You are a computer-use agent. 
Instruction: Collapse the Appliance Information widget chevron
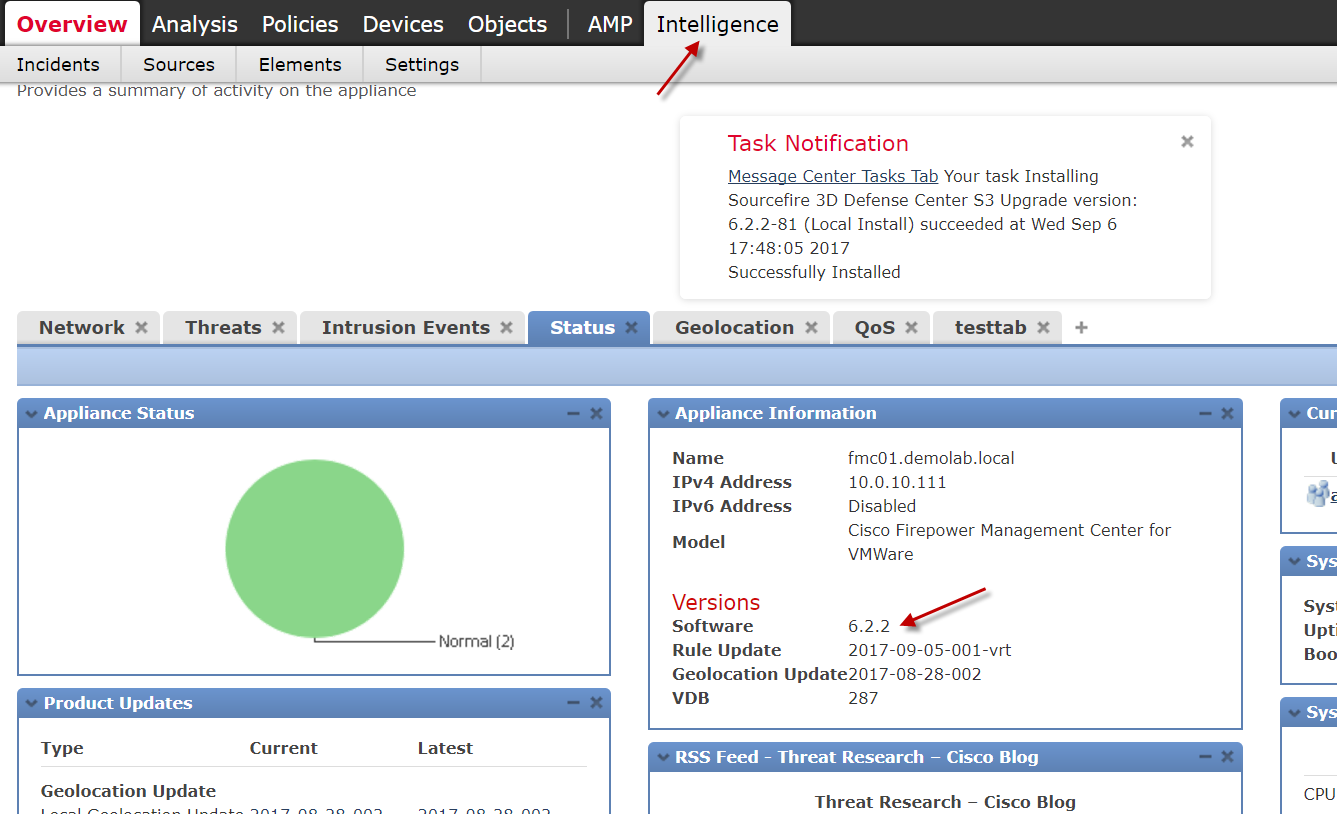click(662, 414)
